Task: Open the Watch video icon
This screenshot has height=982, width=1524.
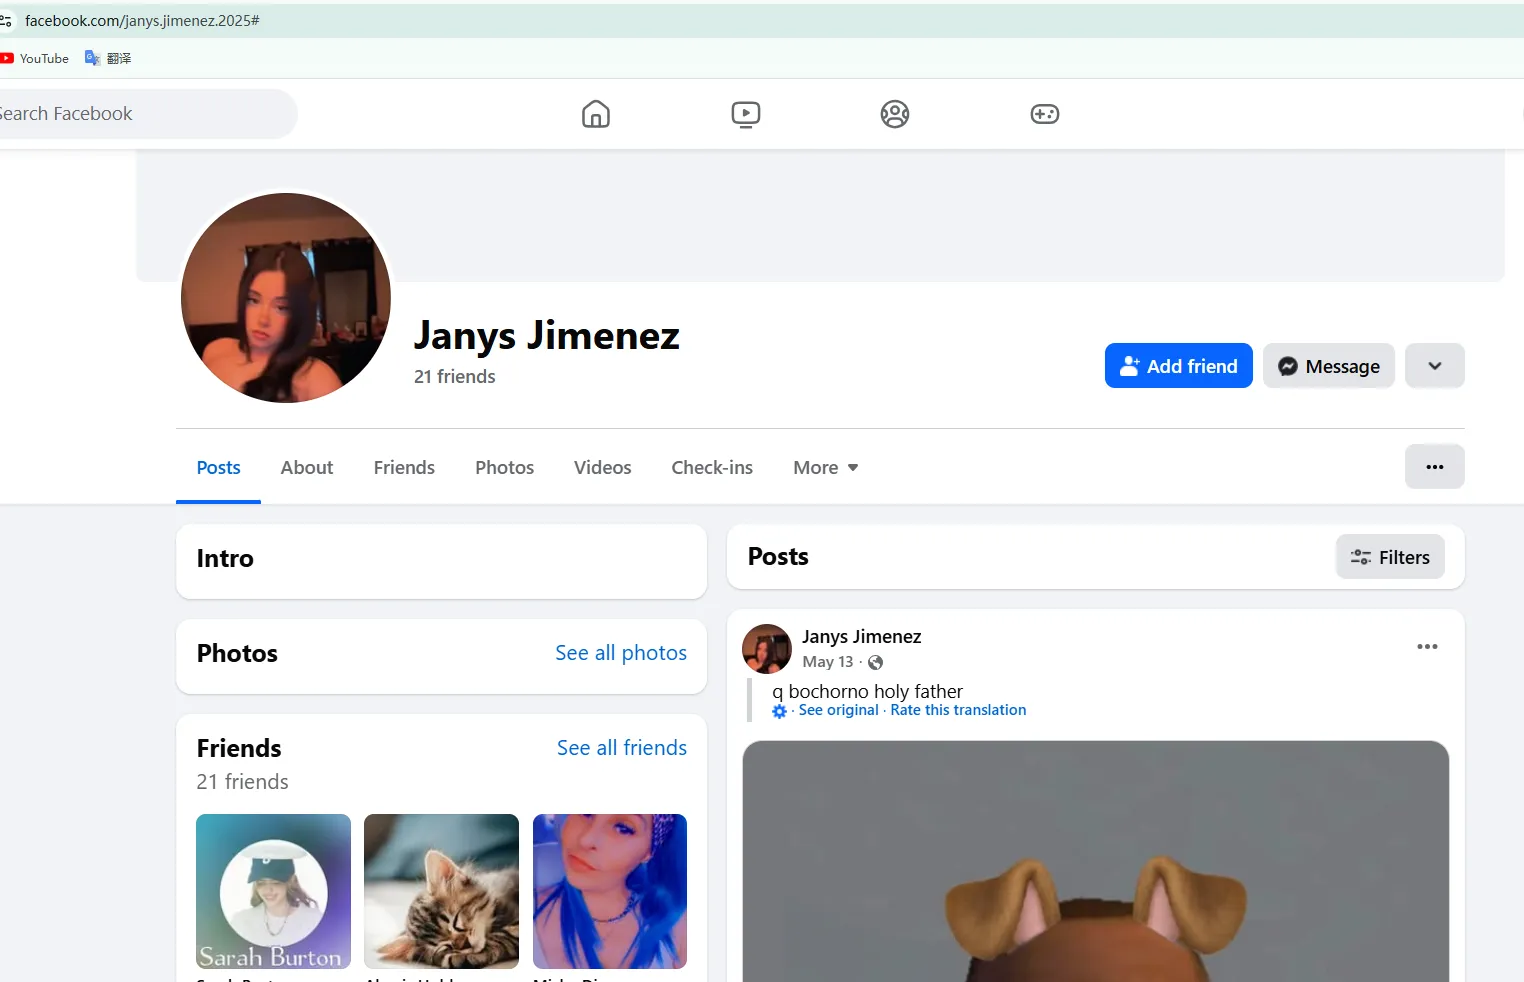Action: click(x=745, y=114)
